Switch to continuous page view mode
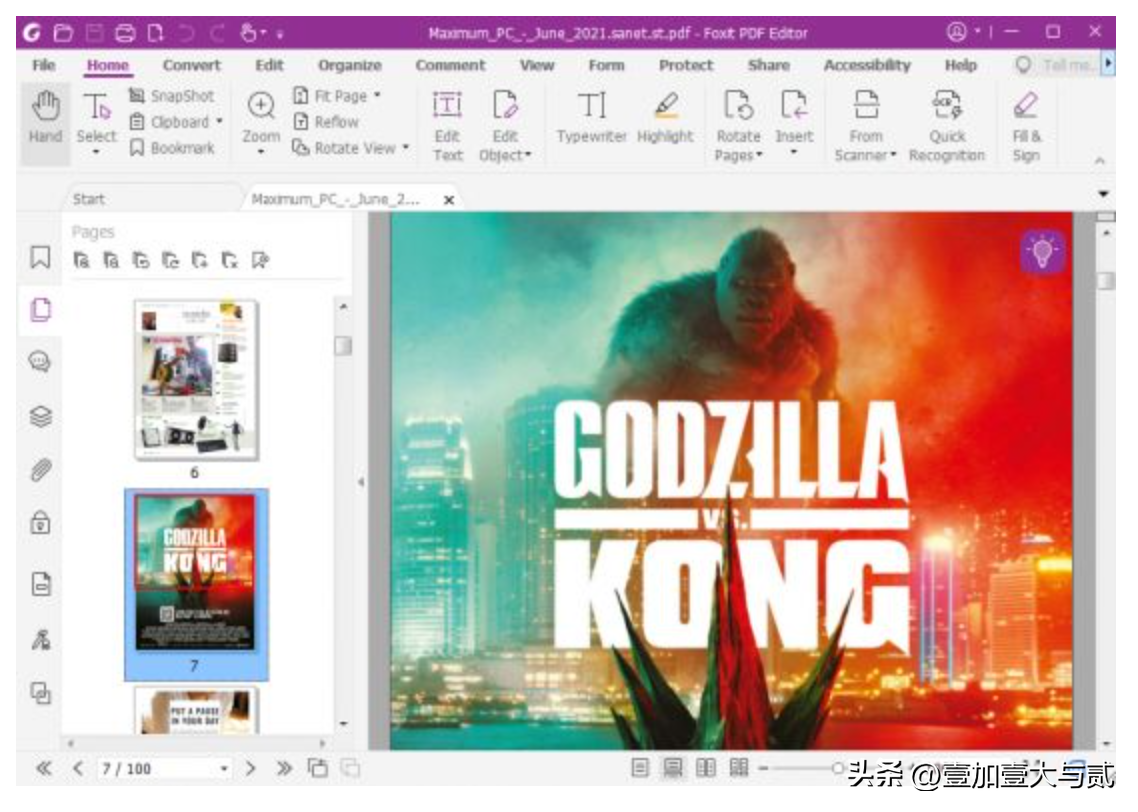1138x812 pixels. click(673, 768)
